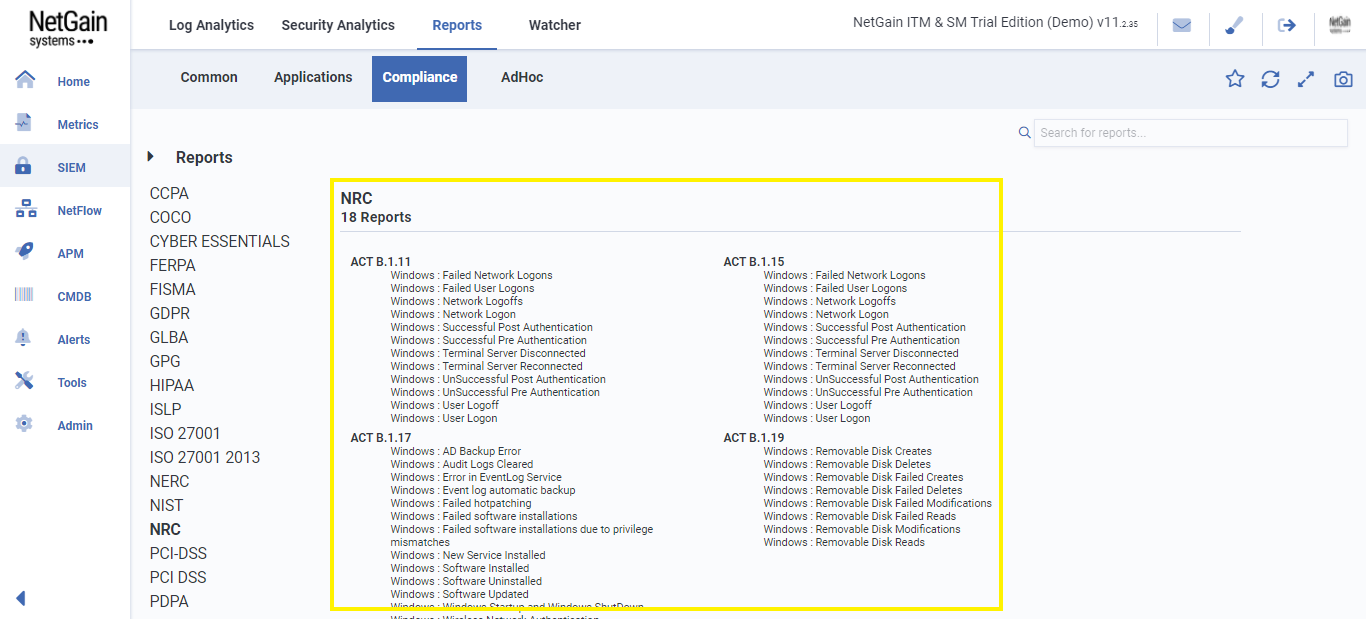This screenshot has width=1366, height=619.
Task: Click the paintbrush theme icon
Action: [1234, 25]
